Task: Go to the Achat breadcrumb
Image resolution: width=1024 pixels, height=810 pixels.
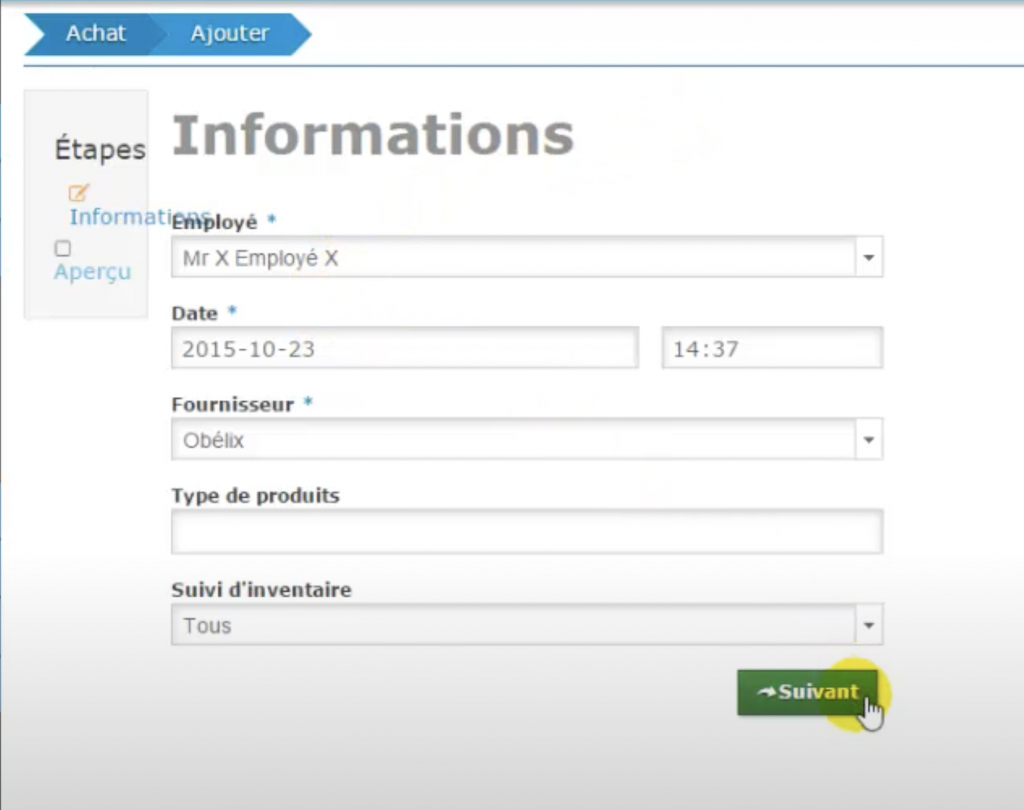Action: (95, 33)
